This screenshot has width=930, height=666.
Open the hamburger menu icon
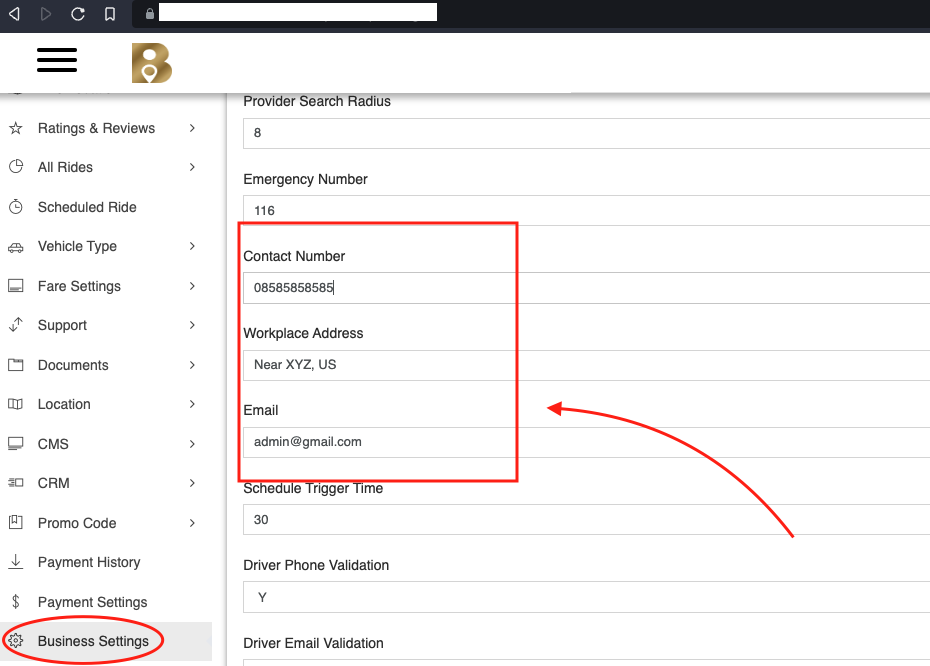[57, 60]
